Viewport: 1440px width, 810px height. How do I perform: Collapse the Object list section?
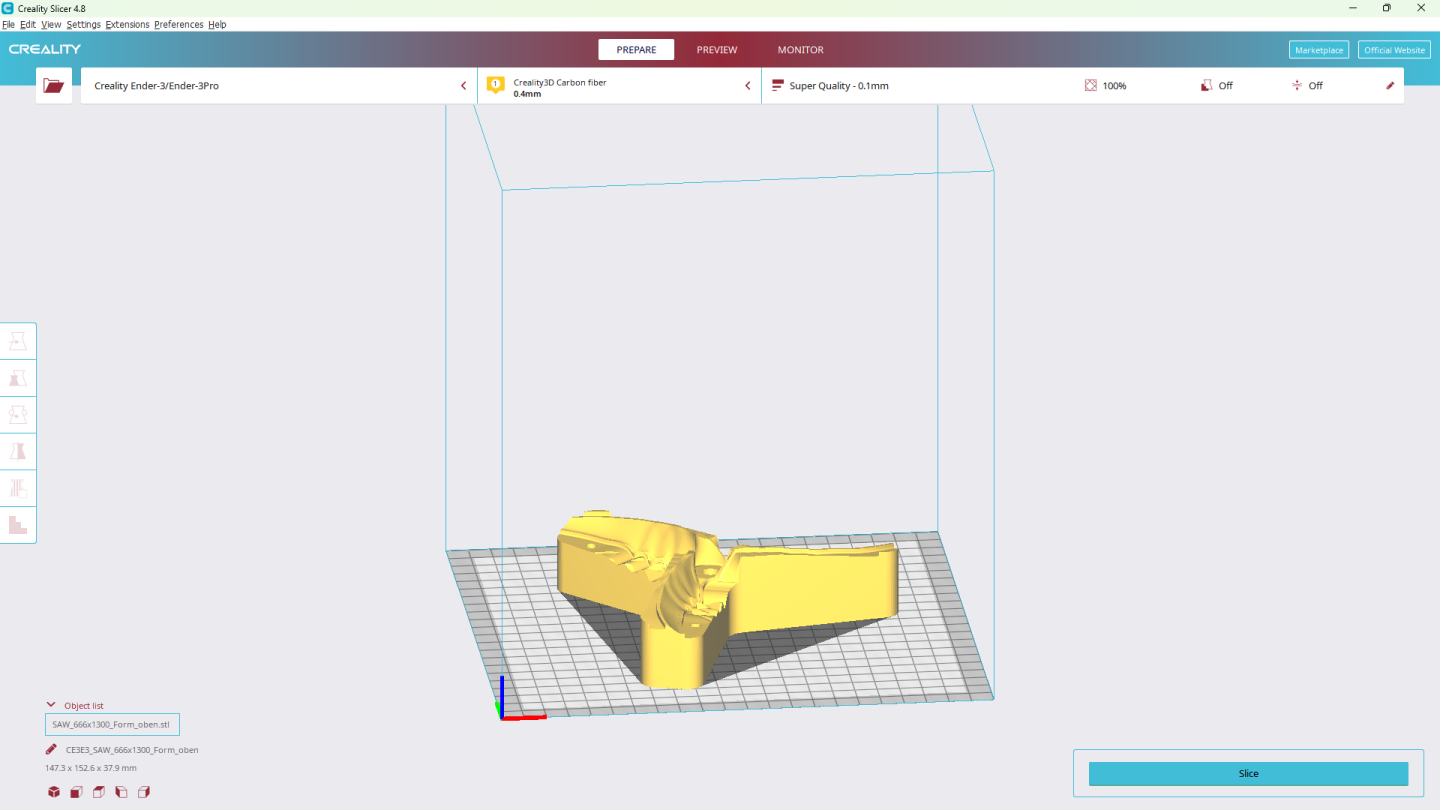tap(75, 705)
